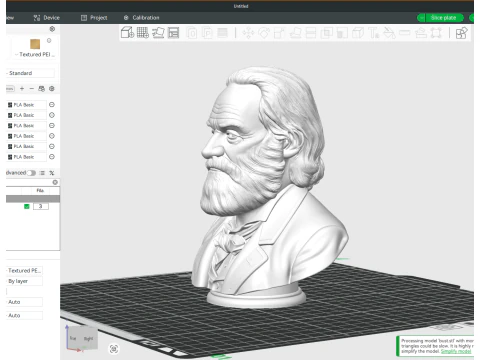Click the sixth PLA Basic color swatch
The width and height of the screenshot is (480, 360).
[x=10, y=157]
